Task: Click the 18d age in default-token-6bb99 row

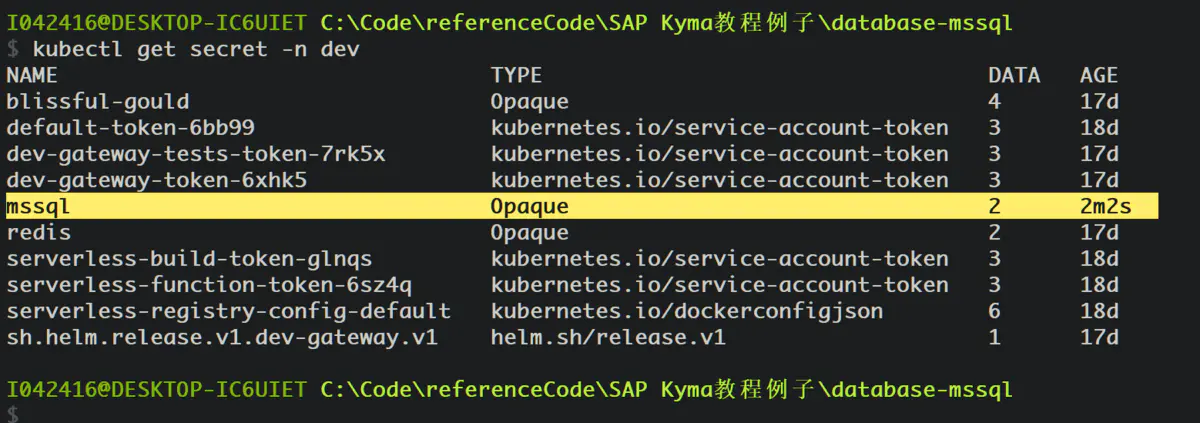Action: [1099, 127]
